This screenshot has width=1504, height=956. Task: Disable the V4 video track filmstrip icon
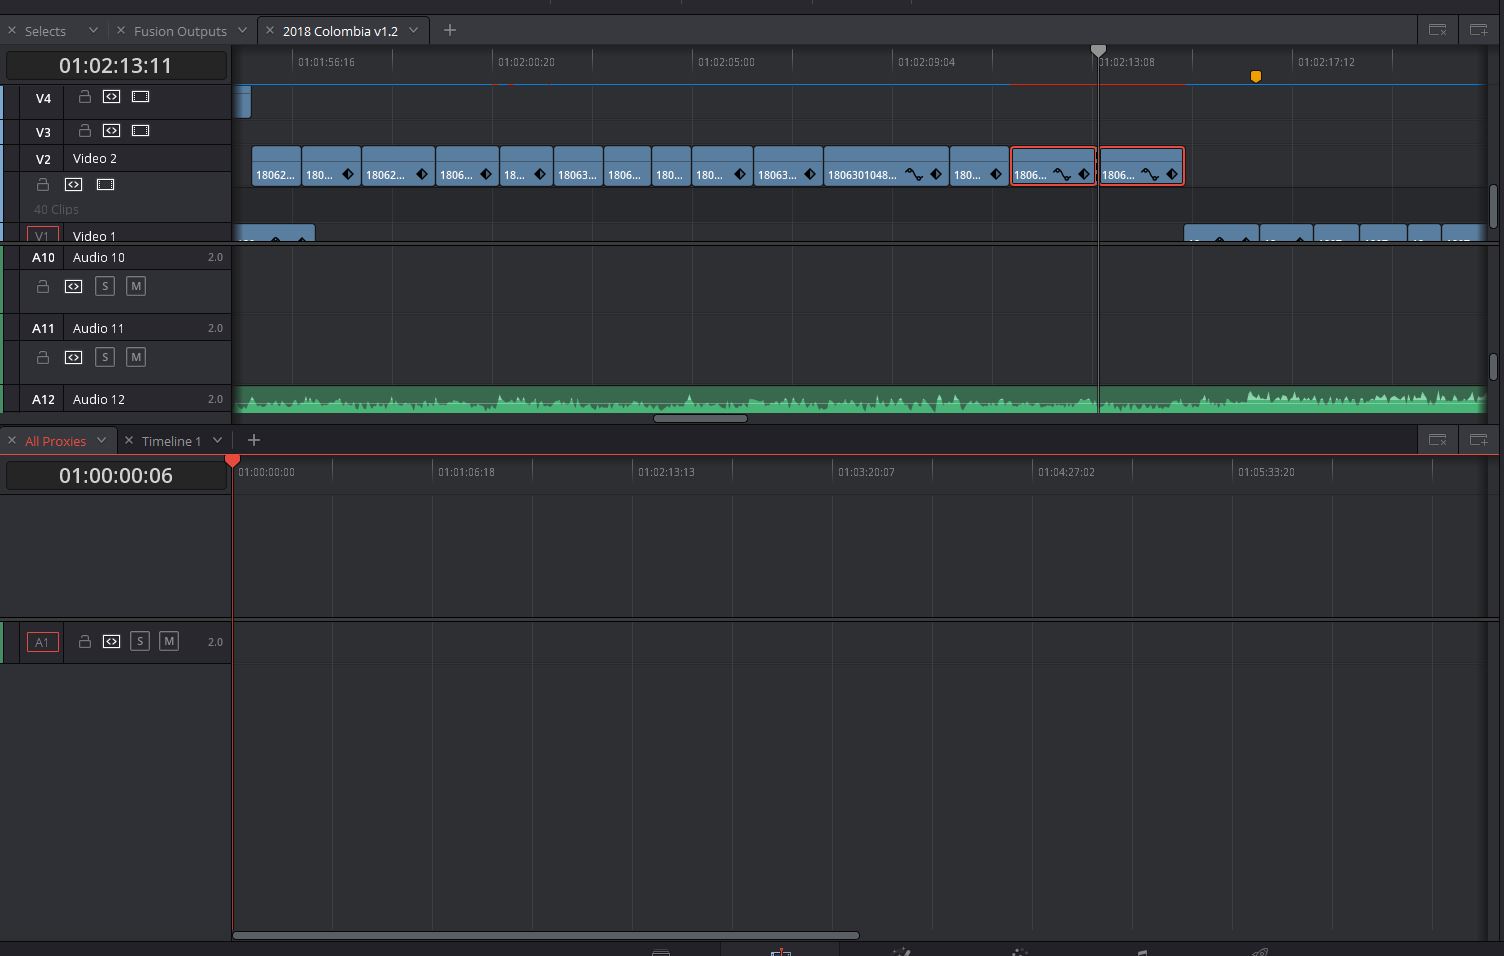pos(141,97)
